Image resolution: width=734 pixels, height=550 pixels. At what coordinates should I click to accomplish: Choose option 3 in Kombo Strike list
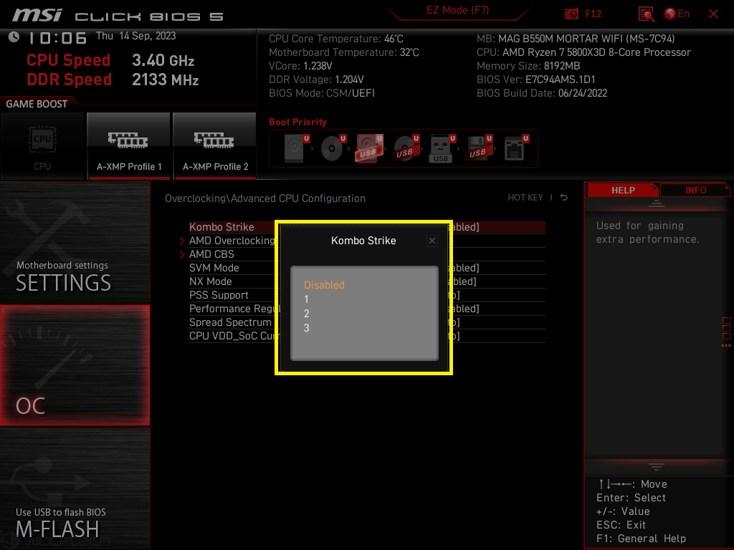pyautogui.click(x=307, y=328)
